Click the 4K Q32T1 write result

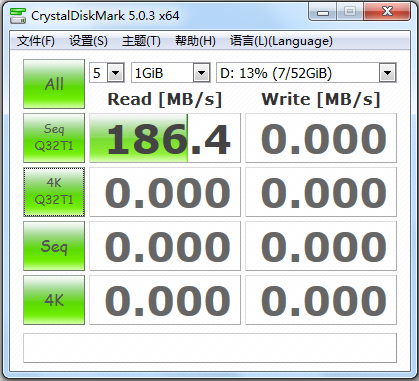point(321,192)
